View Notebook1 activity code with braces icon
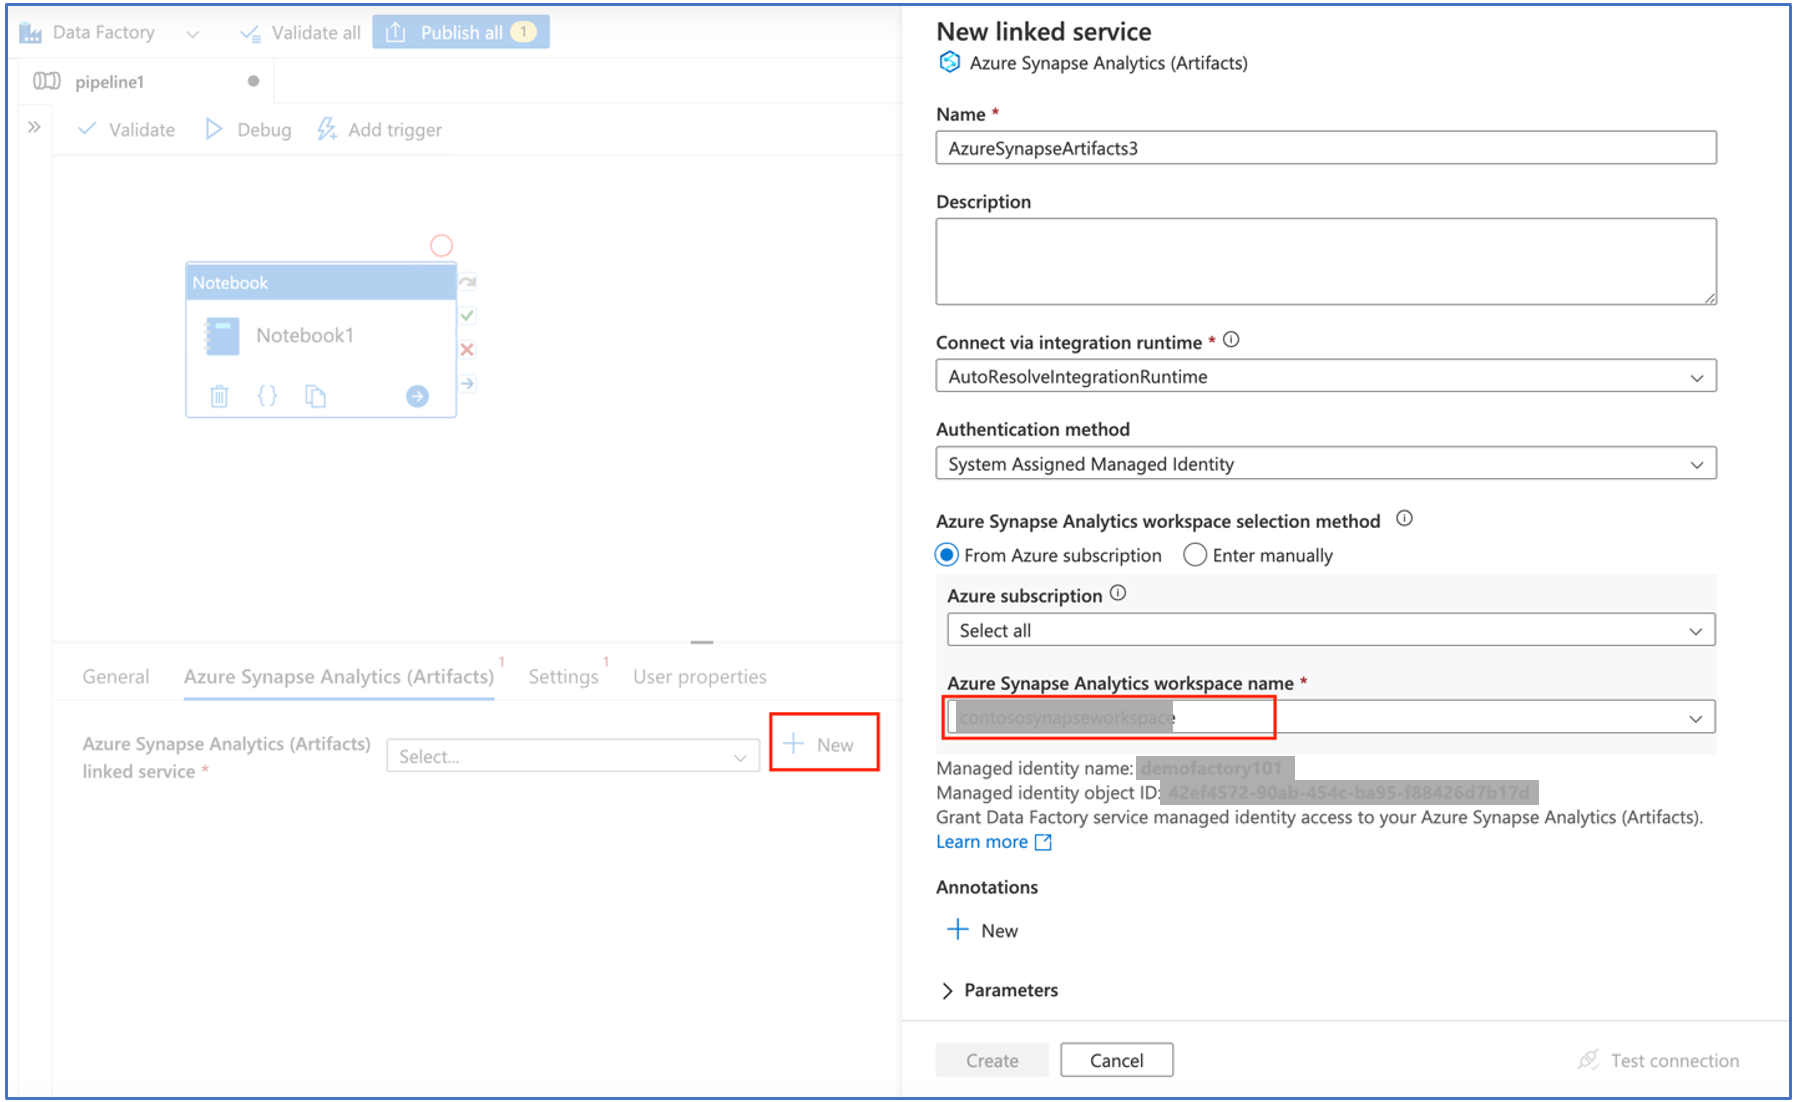The width and height of the screenshot is (1794, 1102). pyautogui.click(x=267, y=397)
